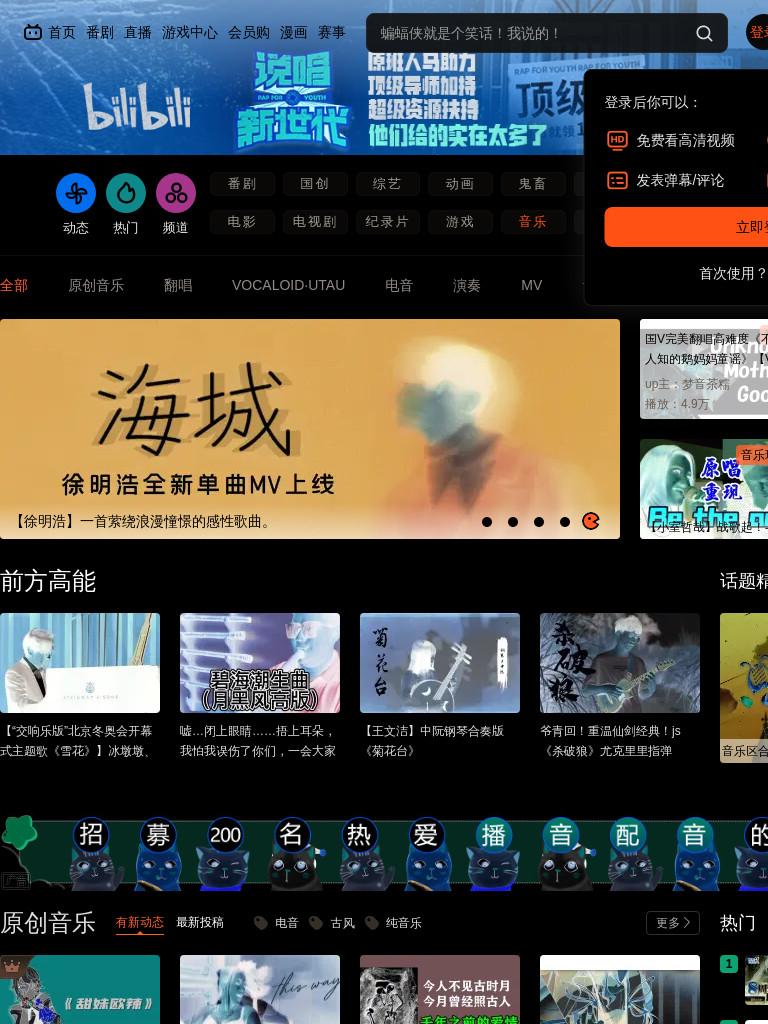Click the tag icon beside 纯音乐
The width and height of the screenshot is (768, 1024).
372,923
